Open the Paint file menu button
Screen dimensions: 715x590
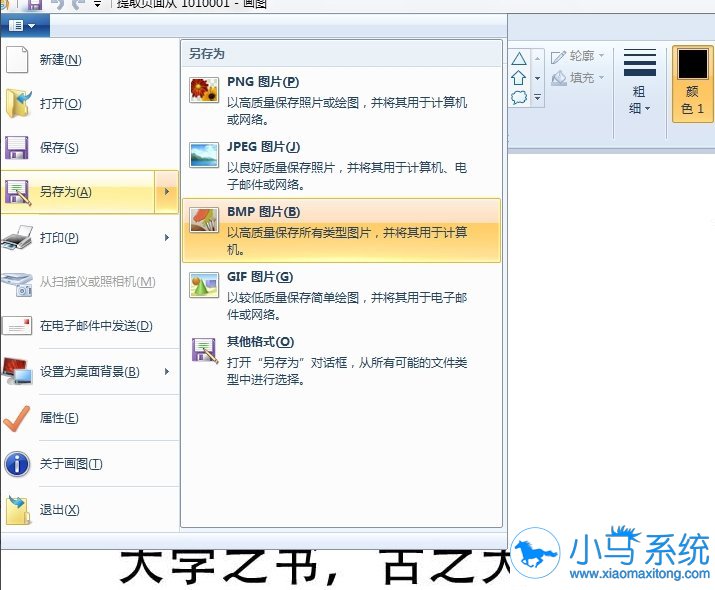coord(25,26)
